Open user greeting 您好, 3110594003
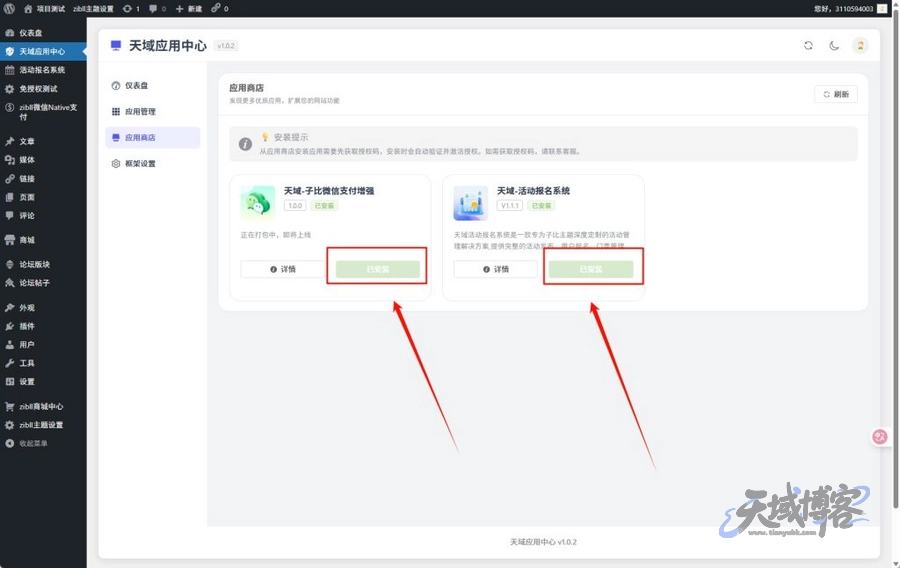 coord(850,9)
